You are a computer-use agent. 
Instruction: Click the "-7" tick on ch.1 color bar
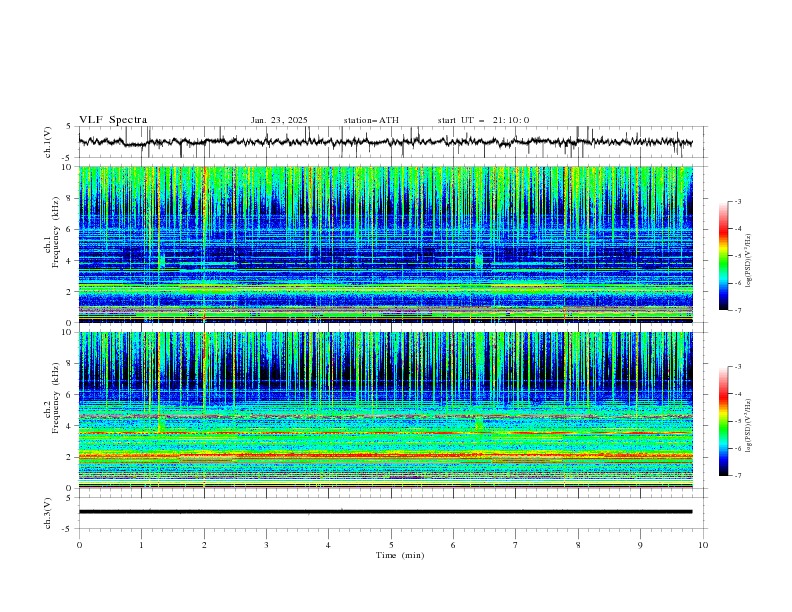pyautogui.click(x=738, y=311)
